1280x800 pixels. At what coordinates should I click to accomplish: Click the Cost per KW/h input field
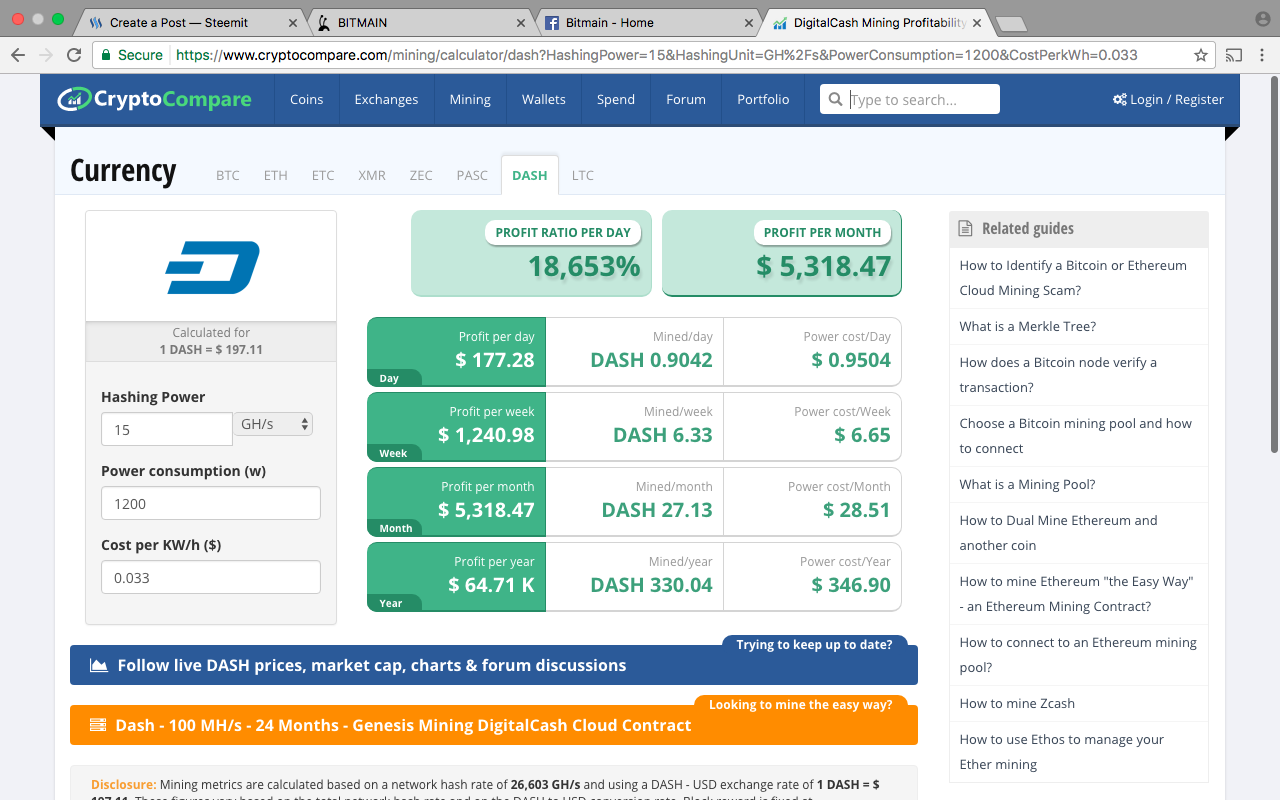point(211,577)
